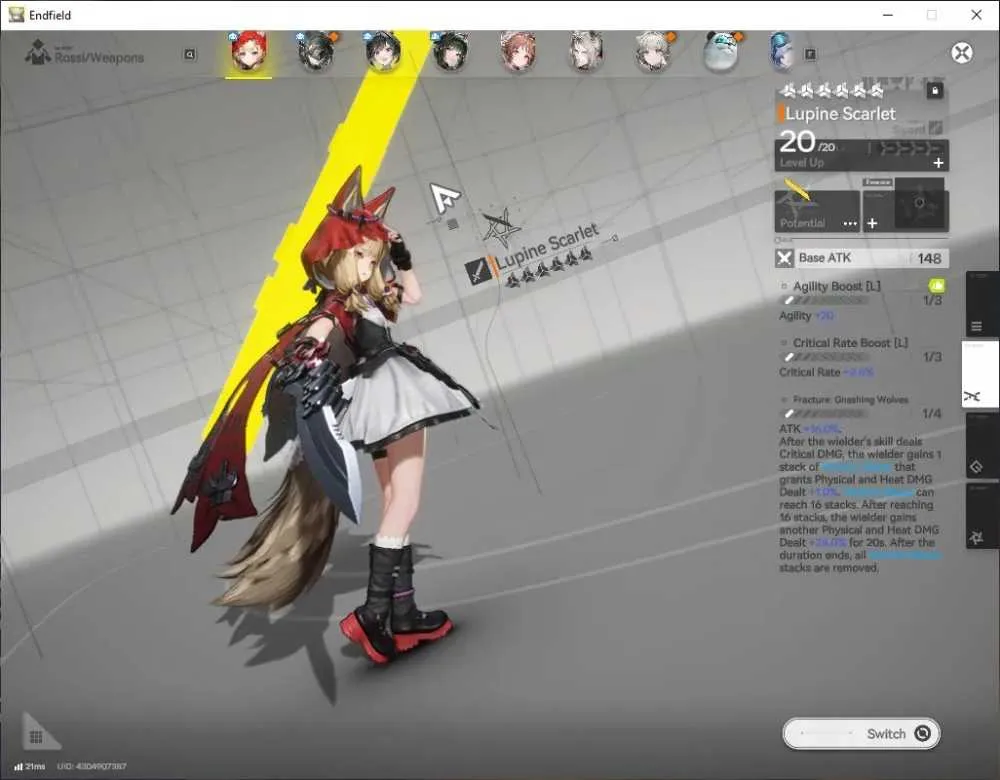Toggle the weapon lock icon
Viewport: 1000px width, 780px height.
935,91
